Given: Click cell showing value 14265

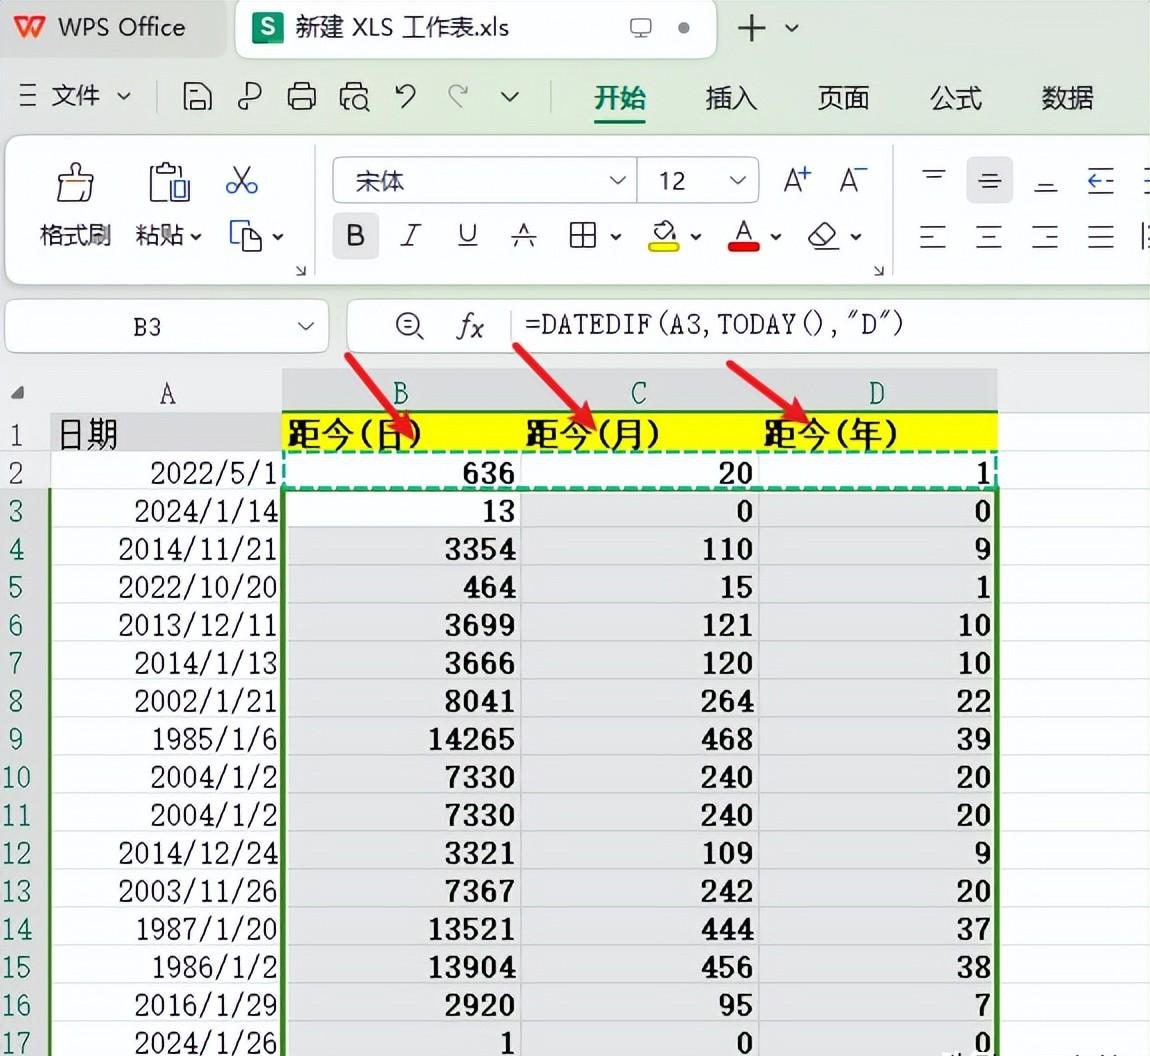Looking at the screenshot, I should point(402,738).
